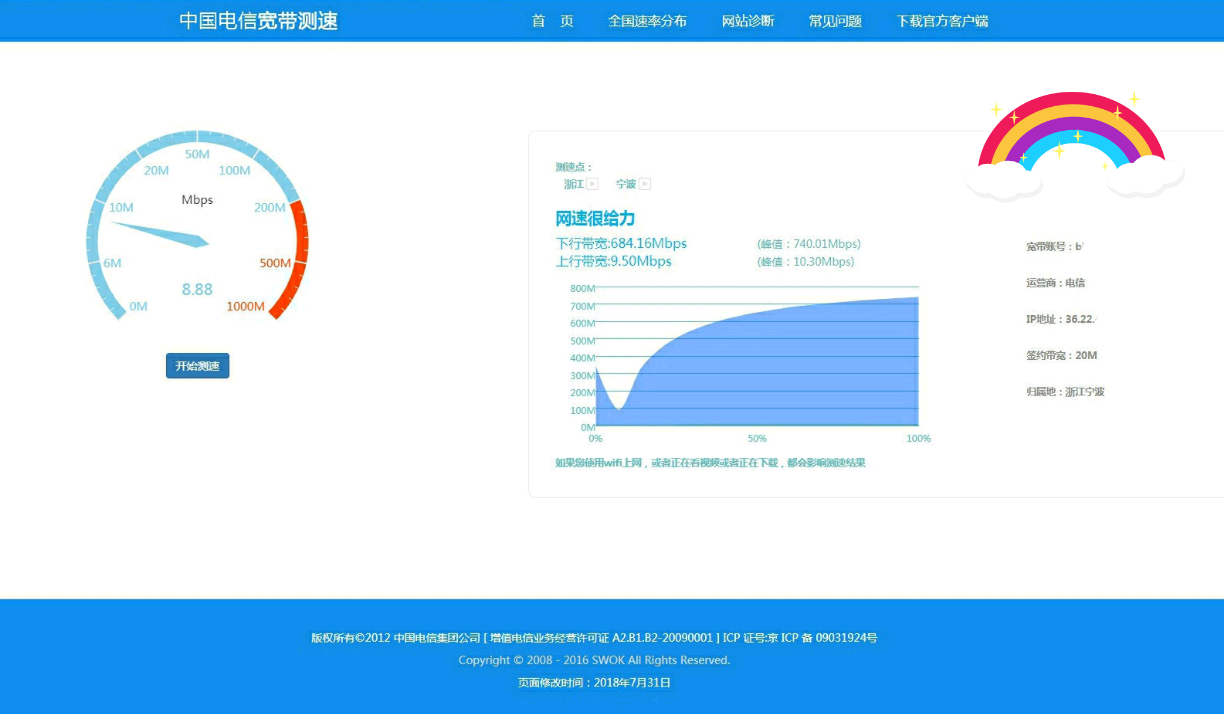Click the Copyright 2008 - 2016 SWOK footer text

point(594,660)
